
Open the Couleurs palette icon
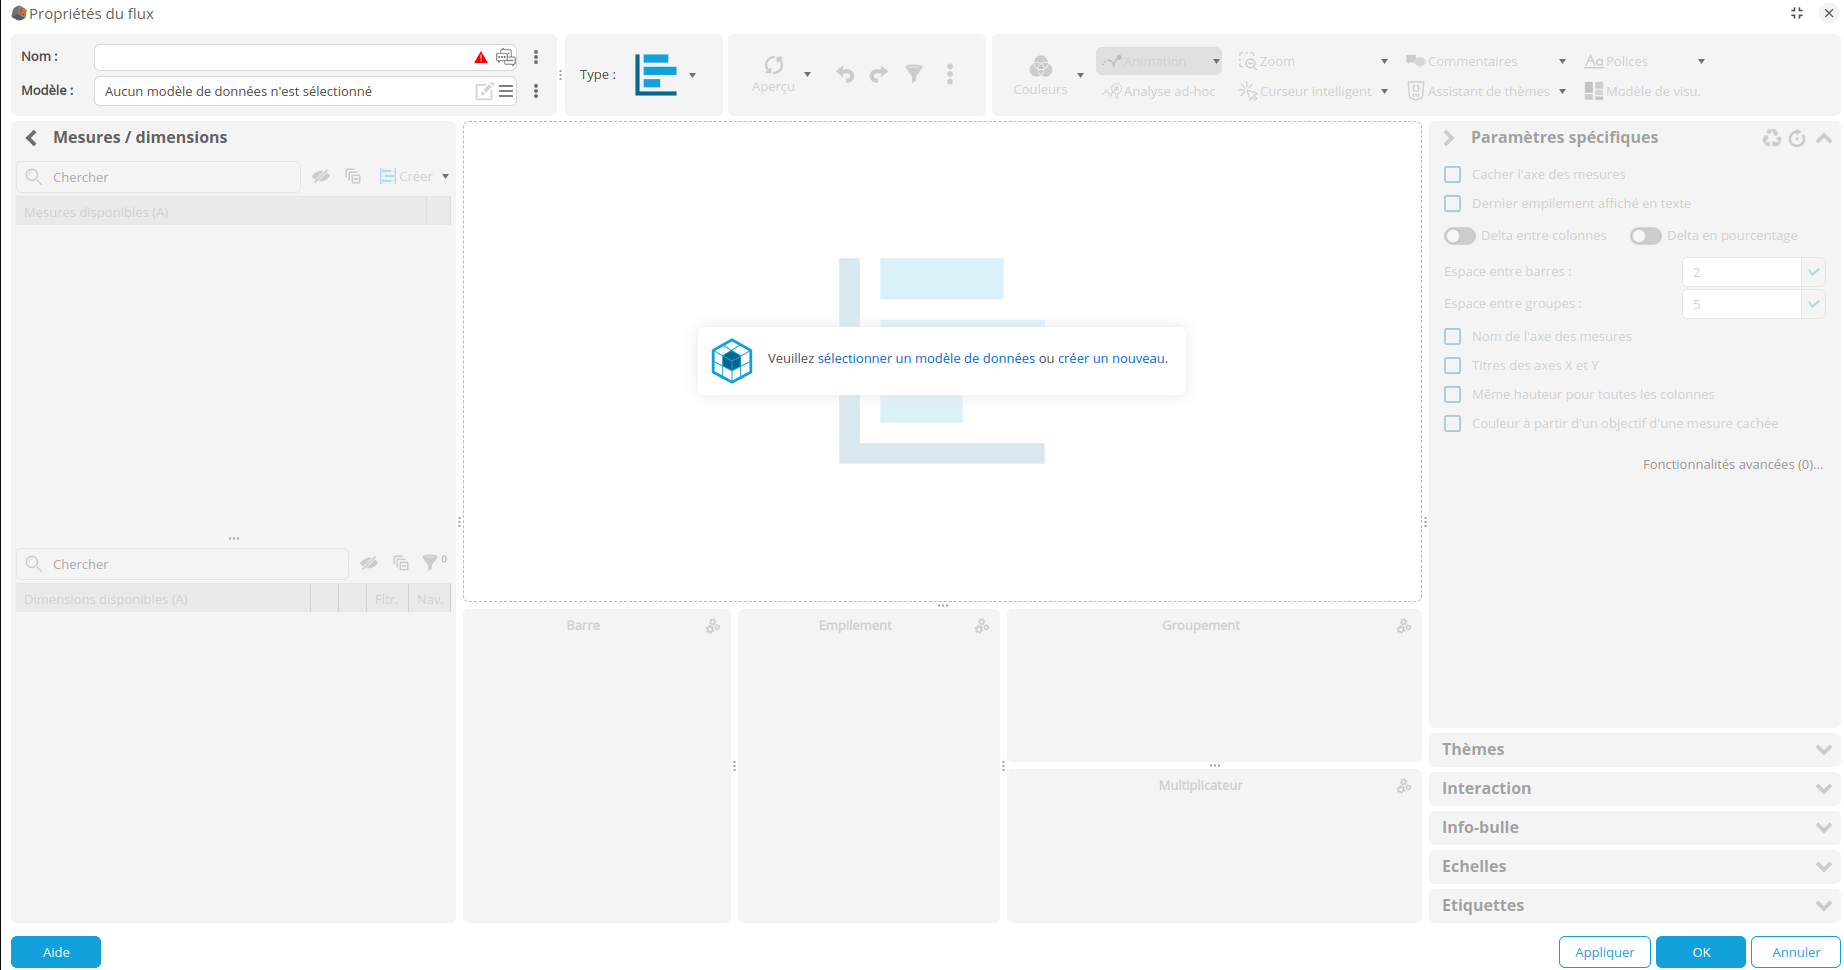click(x=1040, y=67)
